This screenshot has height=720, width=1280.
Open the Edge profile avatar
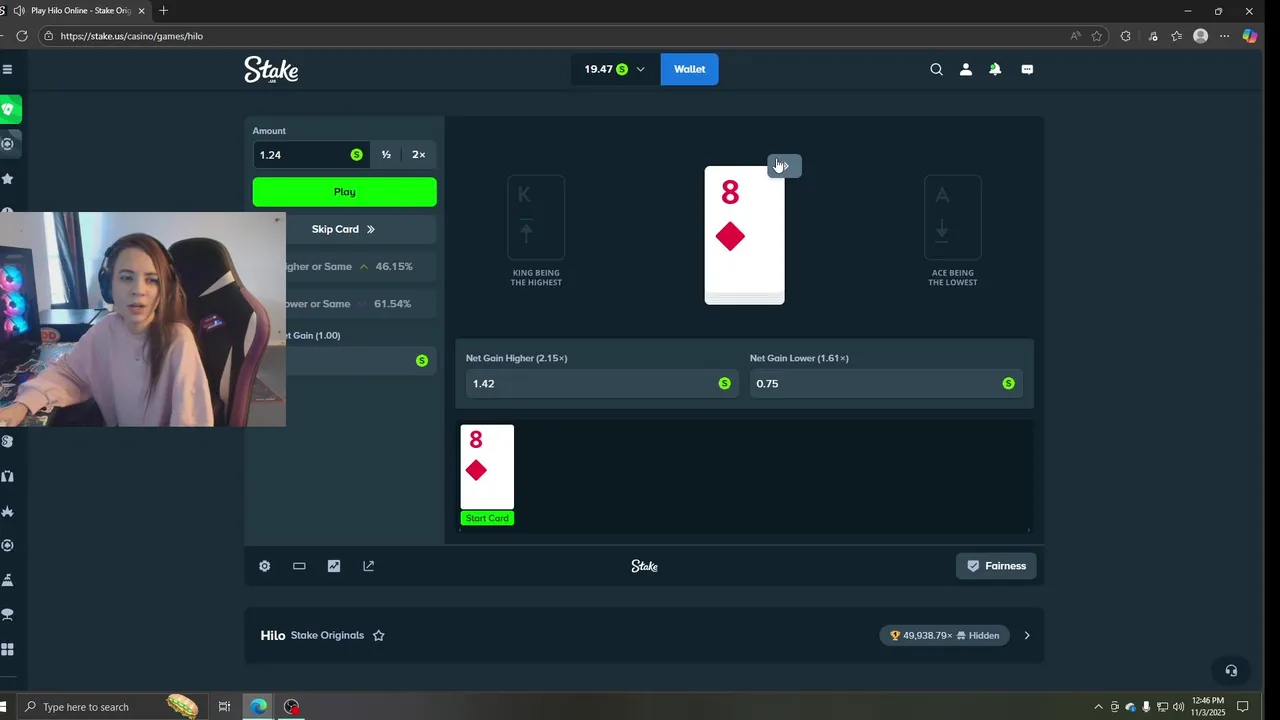1201,36
